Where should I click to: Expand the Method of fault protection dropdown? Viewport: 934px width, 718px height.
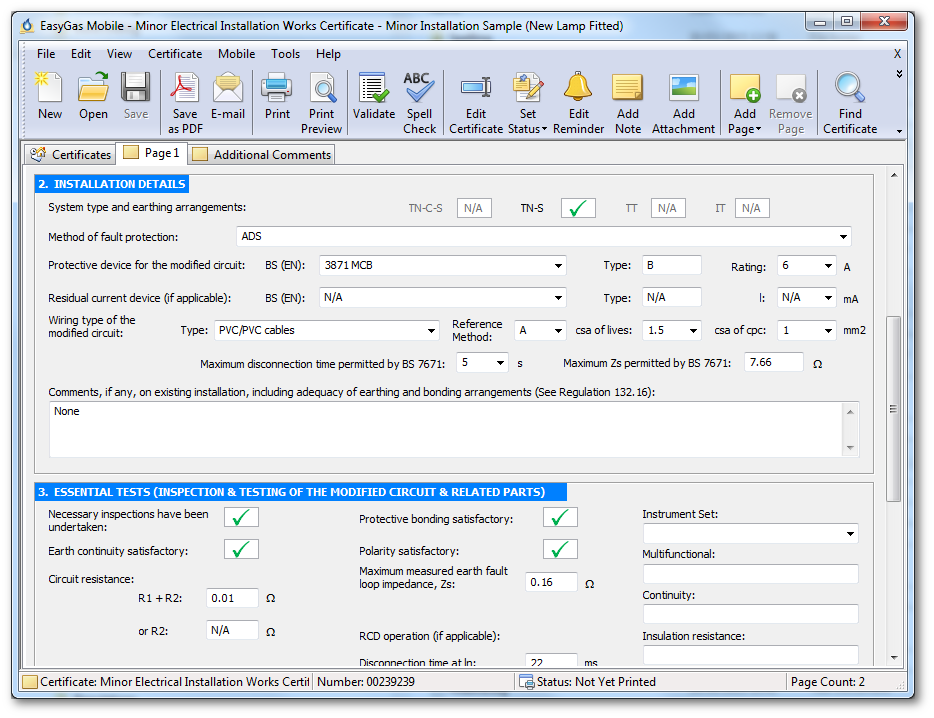(843, 237)
